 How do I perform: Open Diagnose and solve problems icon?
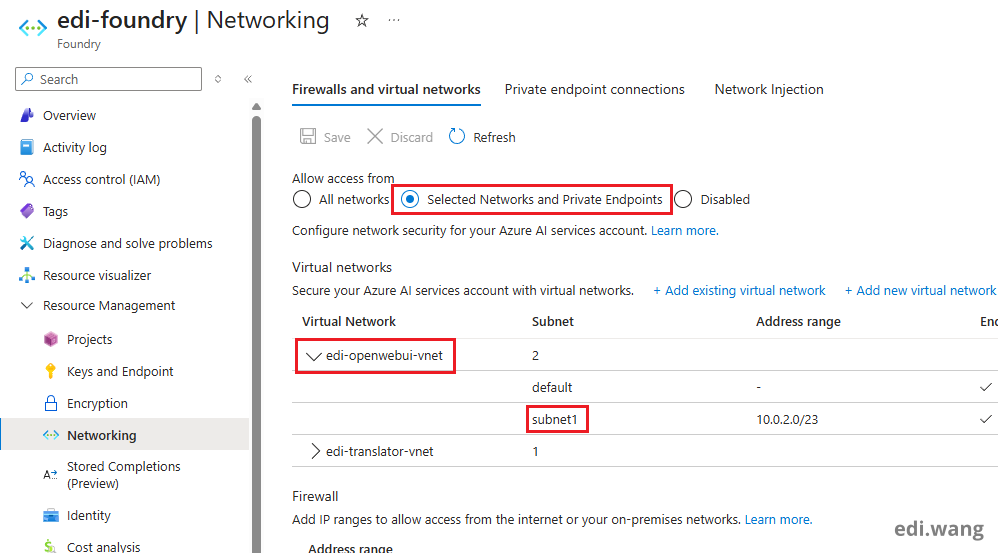click(x=27, y=243)
